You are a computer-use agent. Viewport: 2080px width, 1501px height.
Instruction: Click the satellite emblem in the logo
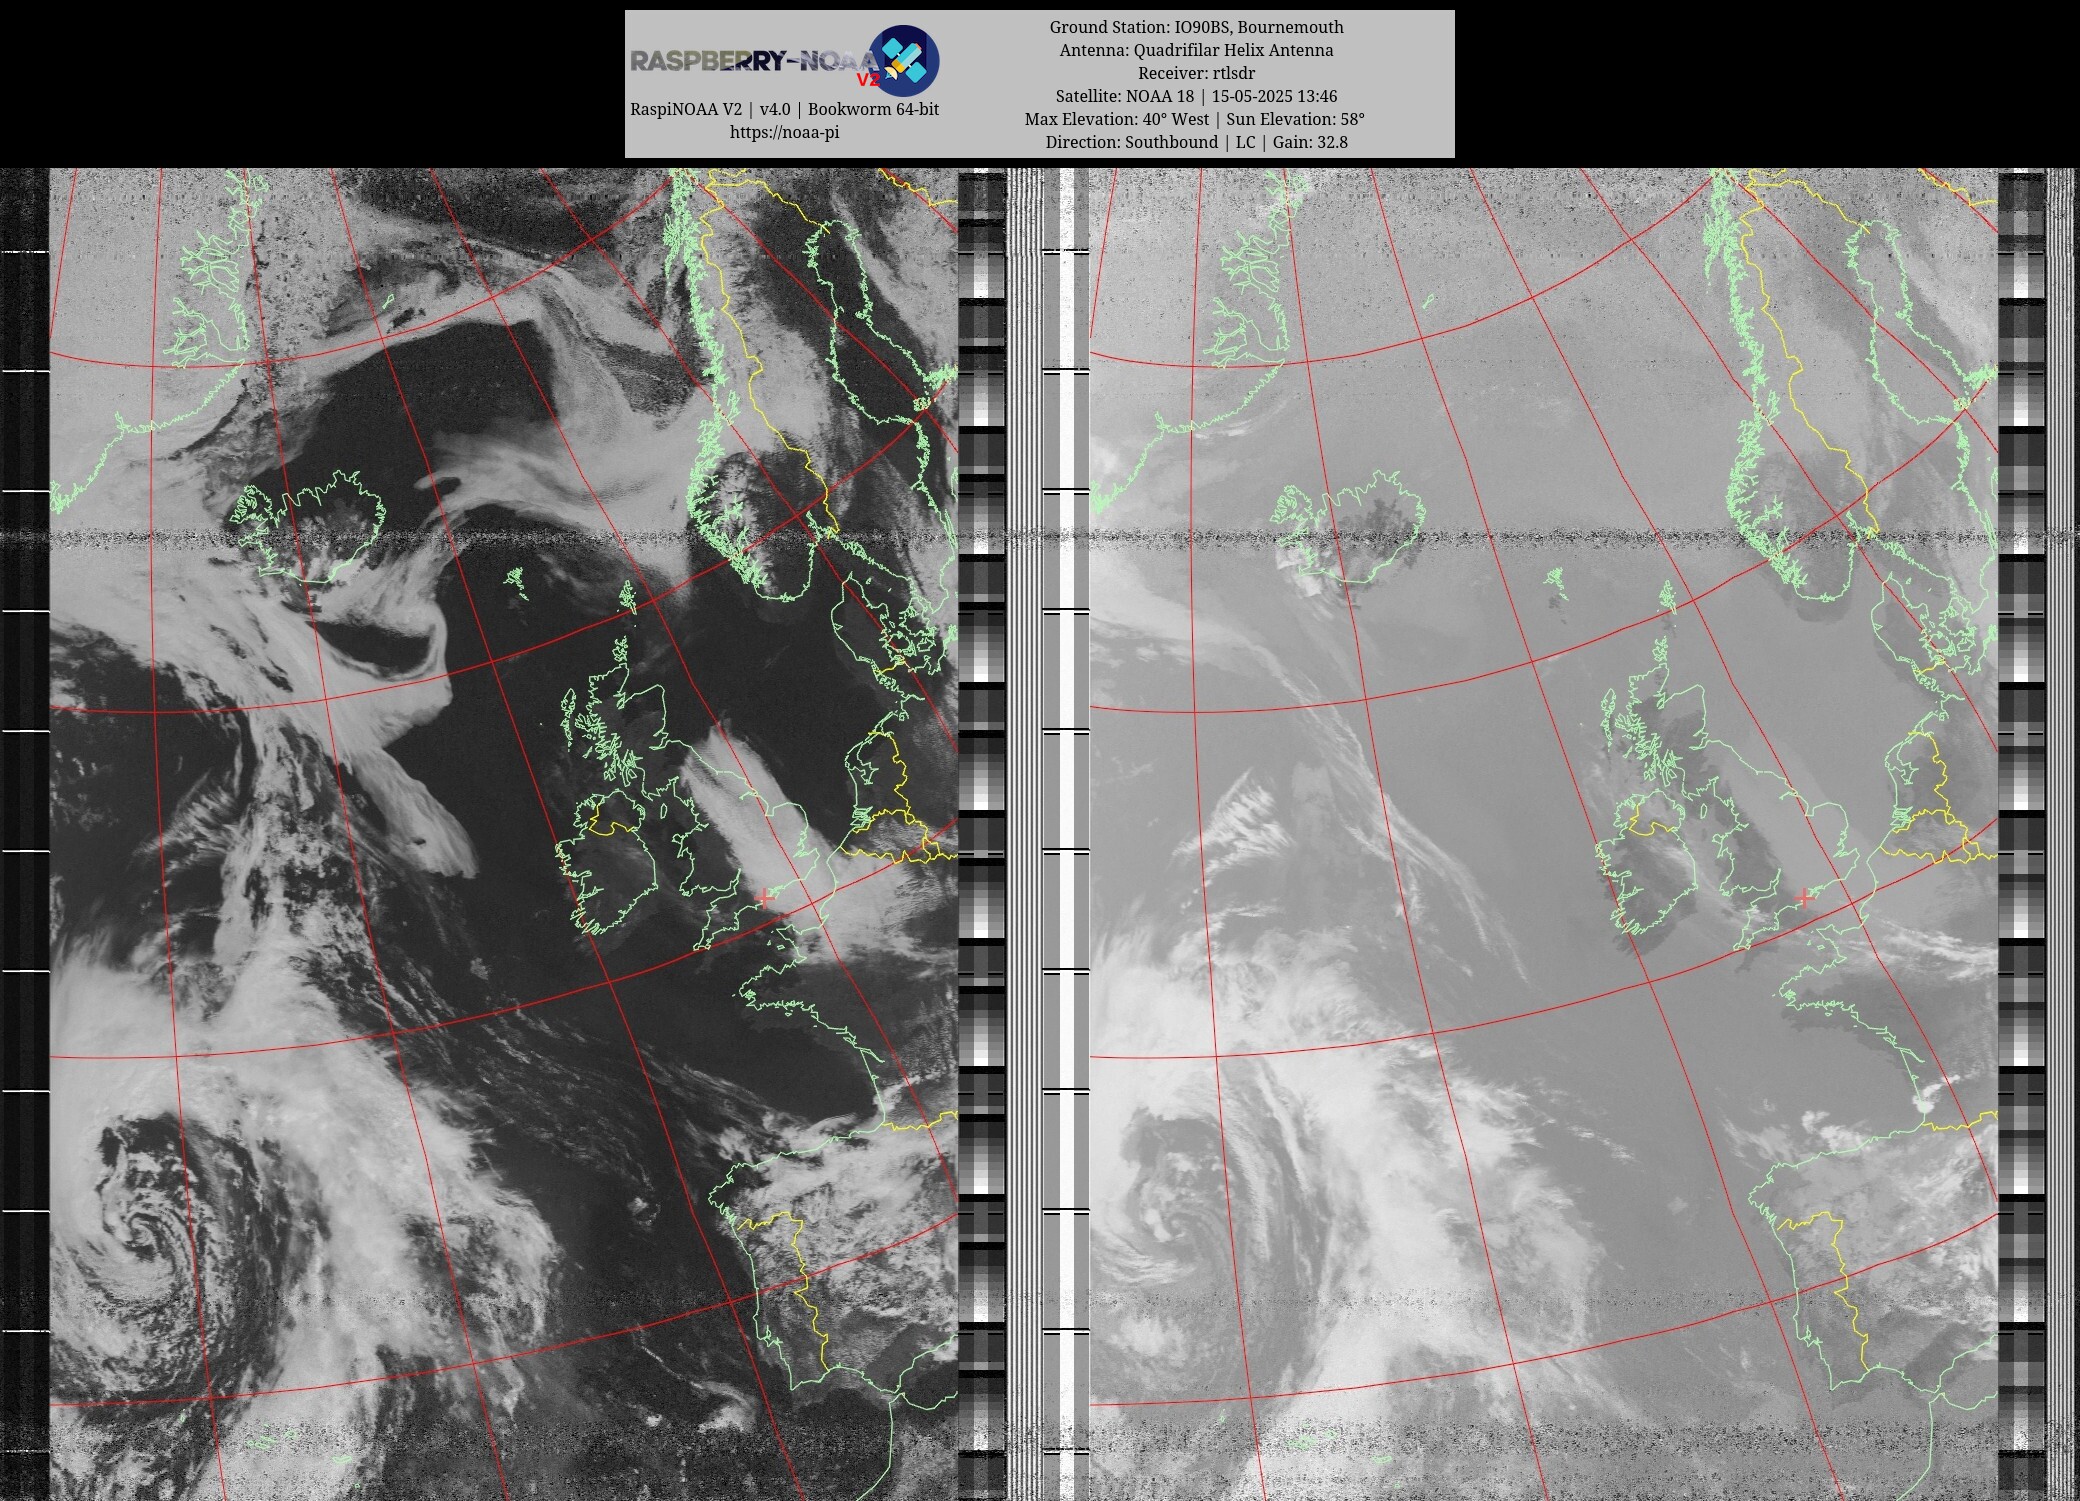click(x=904, y=60)
